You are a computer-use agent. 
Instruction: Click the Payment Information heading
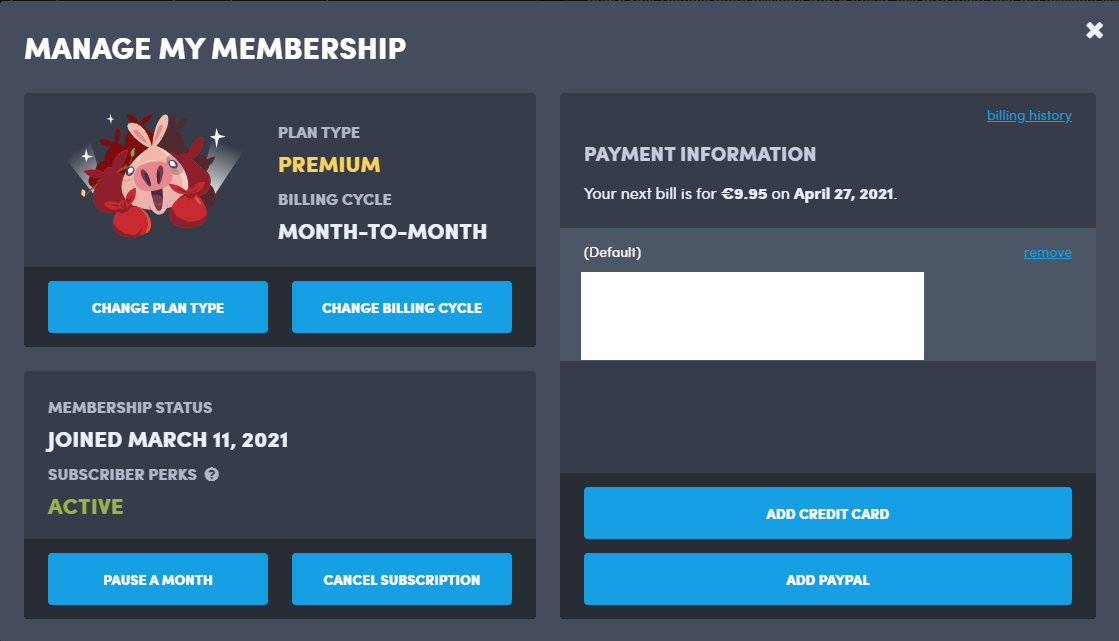point(699,154)
